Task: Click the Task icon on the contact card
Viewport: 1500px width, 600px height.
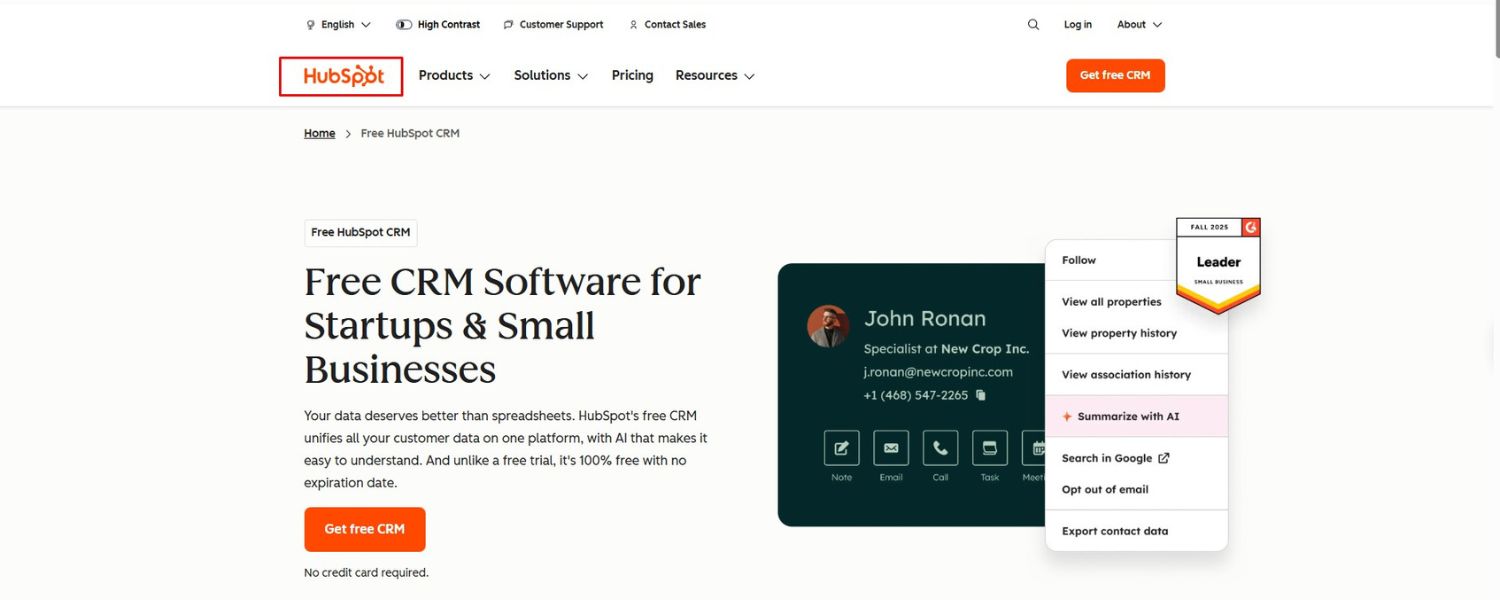Action: [989, 448]
